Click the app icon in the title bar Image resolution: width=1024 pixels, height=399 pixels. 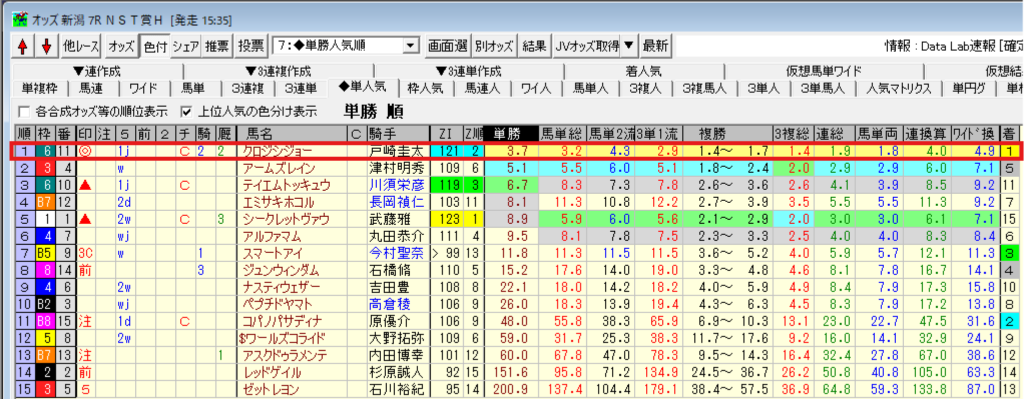click(20, 20)
